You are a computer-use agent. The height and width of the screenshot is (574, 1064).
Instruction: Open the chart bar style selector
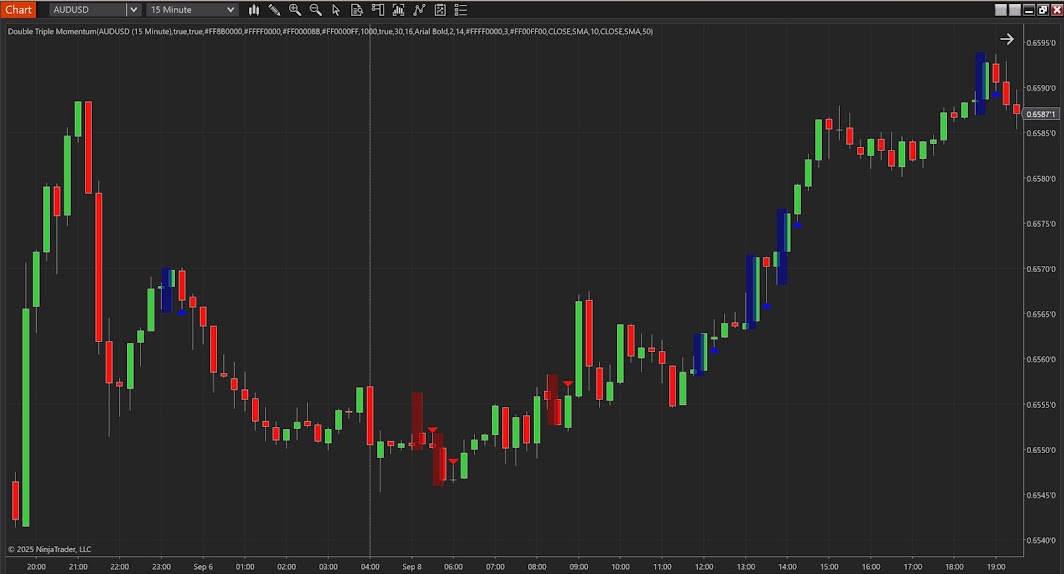point(254,10)
